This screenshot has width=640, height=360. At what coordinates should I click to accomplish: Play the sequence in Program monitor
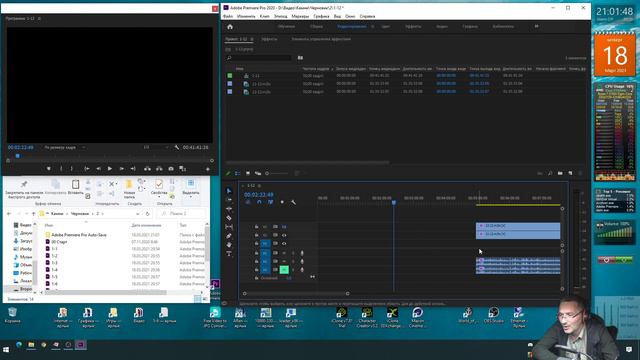[x=110, y=169]
